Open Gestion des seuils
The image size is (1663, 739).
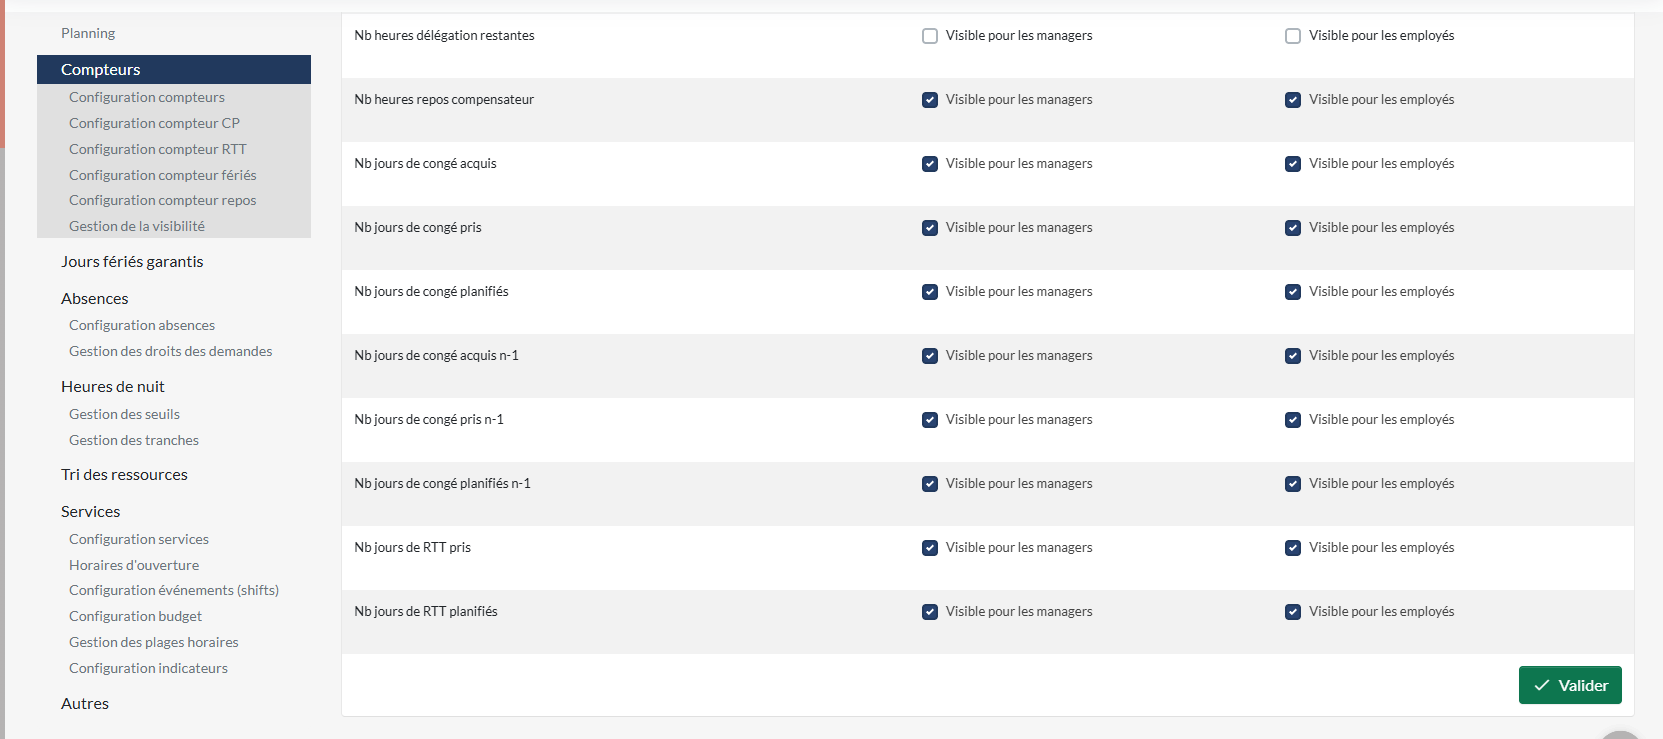tap(124, 414)
